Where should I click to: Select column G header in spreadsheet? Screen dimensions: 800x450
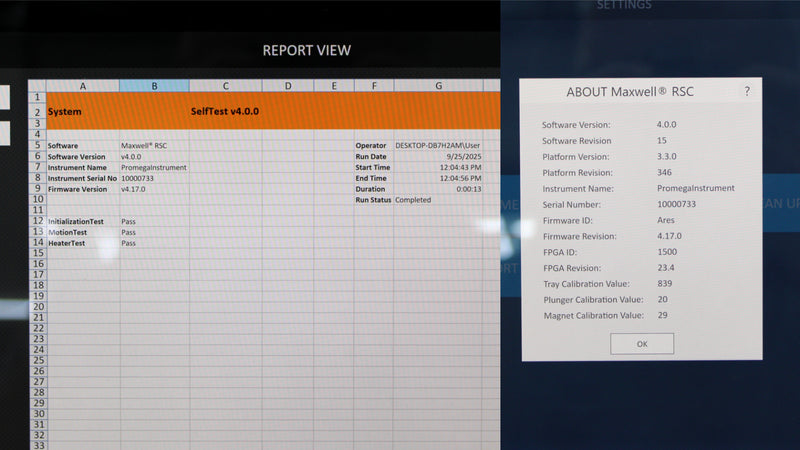[438, 86]
